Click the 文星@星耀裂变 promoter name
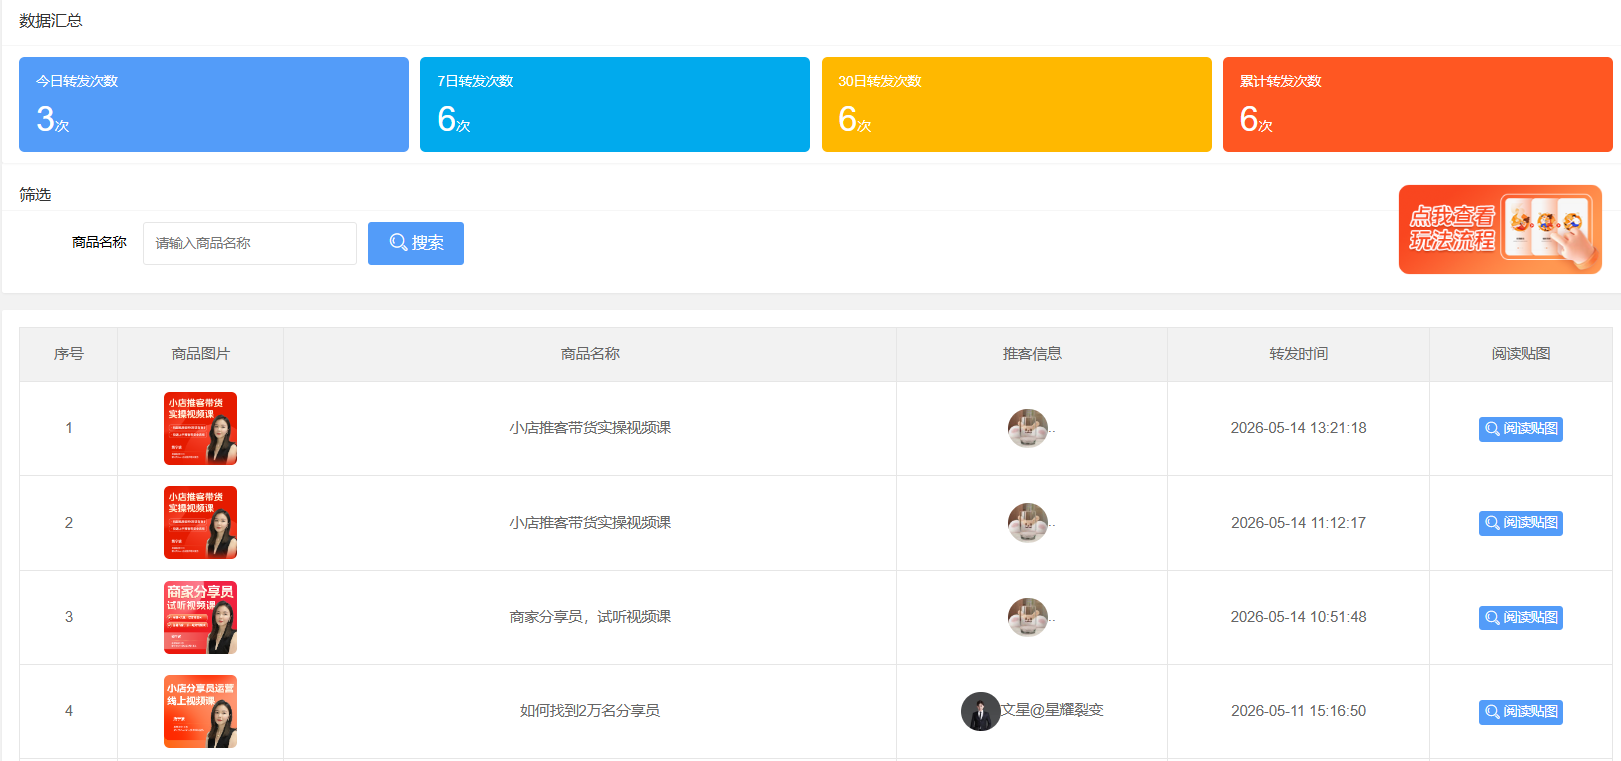Screen dimensions: 1621x761 pos(1052,710)
